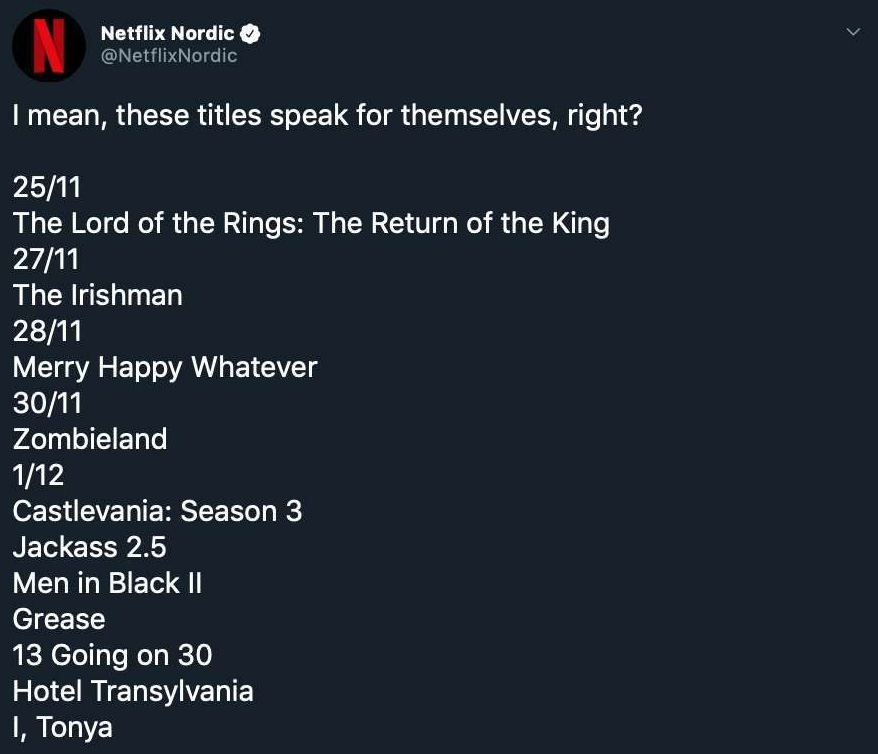Screen dimensions: 878x754
Task: Click Jackass 2.5 in the list
Action: click(89, 547)
